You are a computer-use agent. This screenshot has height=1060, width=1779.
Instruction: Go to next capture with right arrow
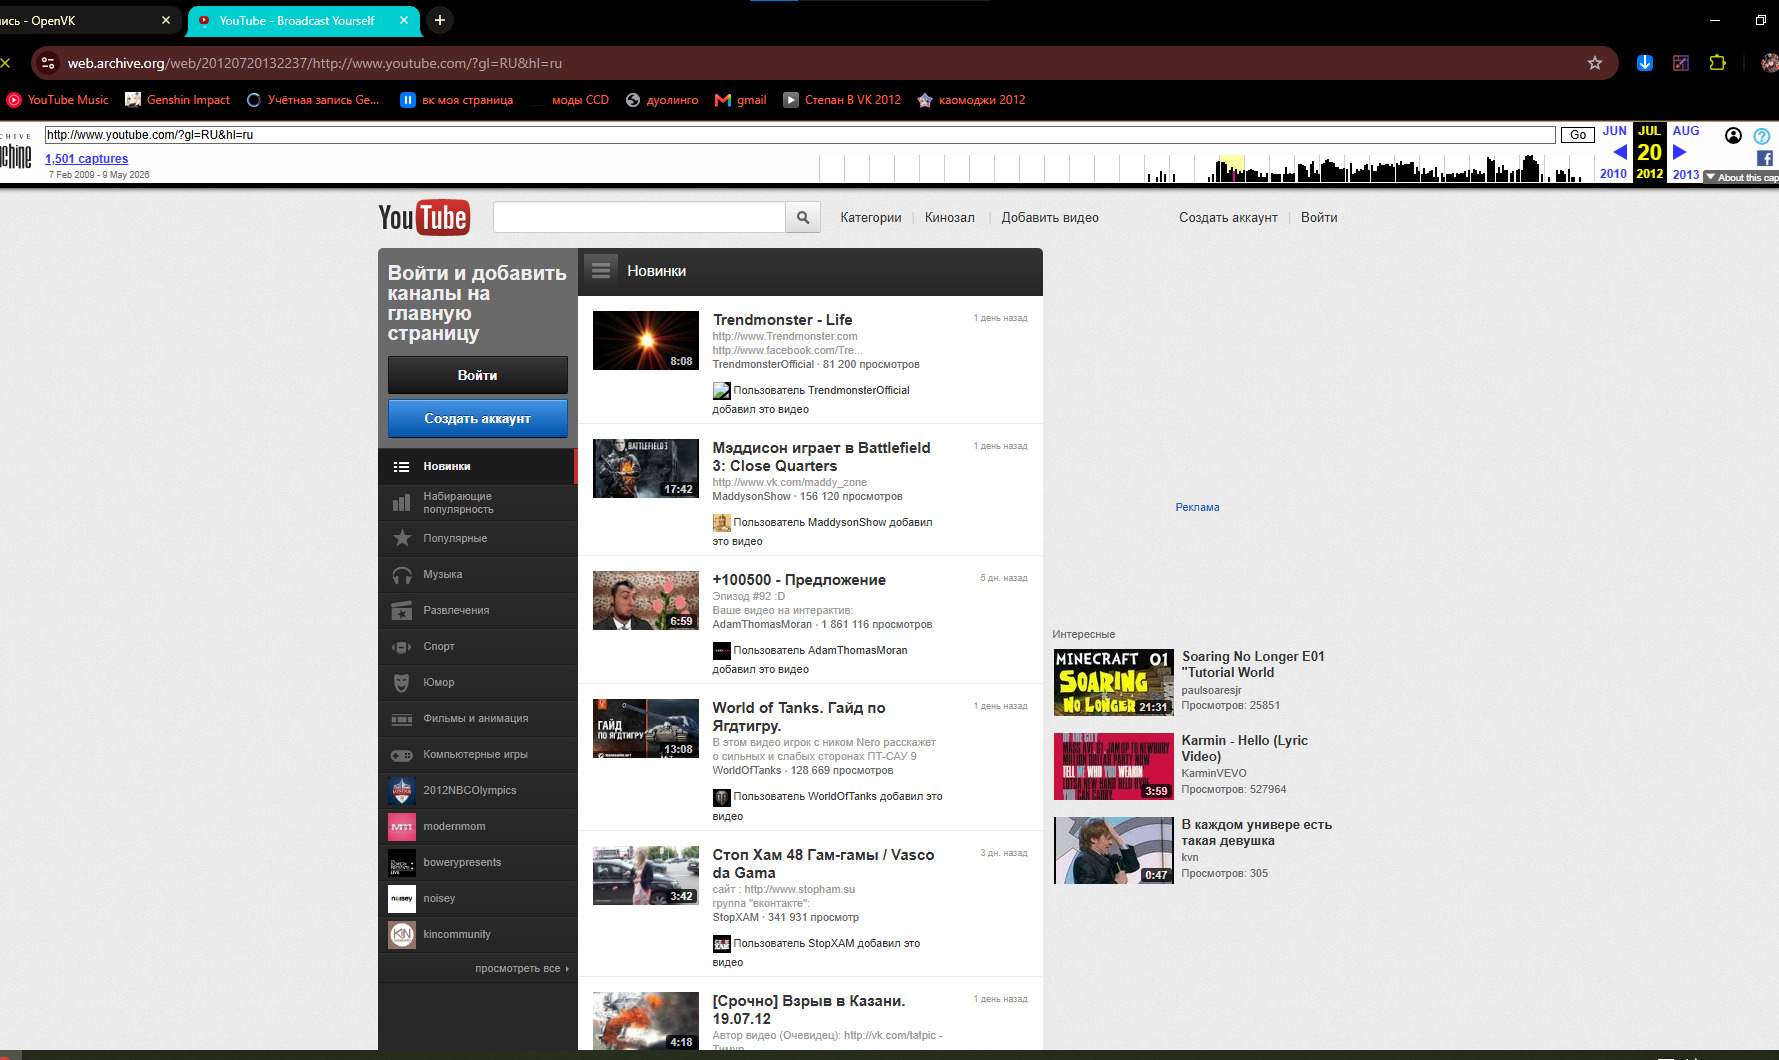pos(1680,152)
